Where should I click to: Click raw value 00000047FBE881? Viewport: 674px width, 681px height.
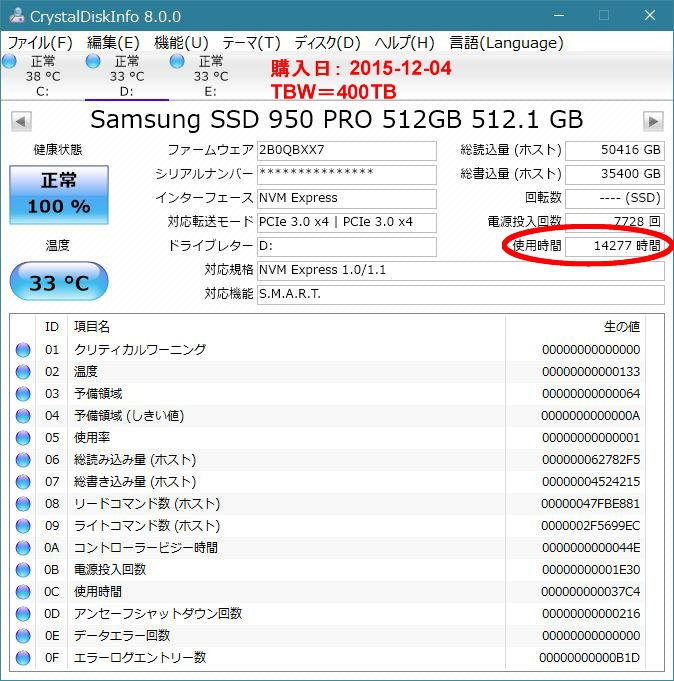click(591, 504)
